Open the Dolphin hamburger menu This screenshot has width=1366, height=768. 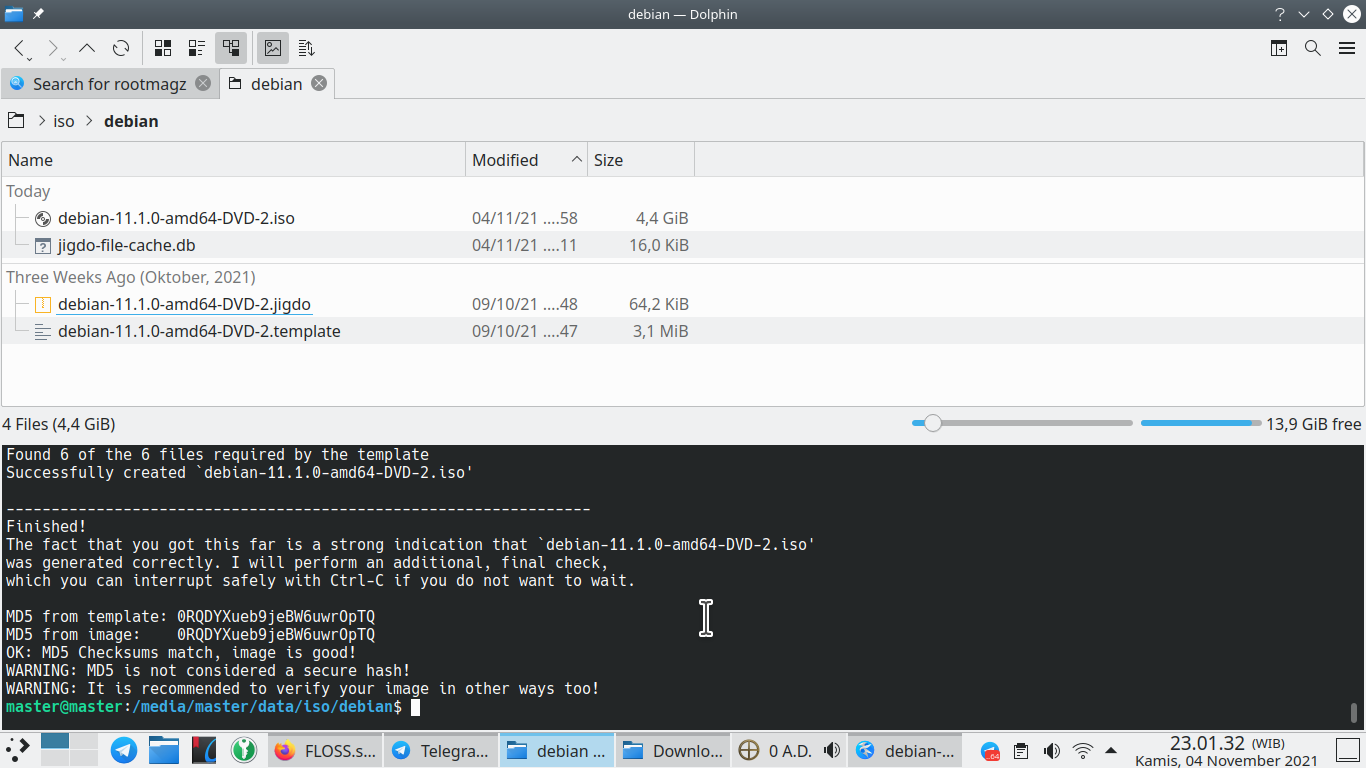pos(1347,48)
